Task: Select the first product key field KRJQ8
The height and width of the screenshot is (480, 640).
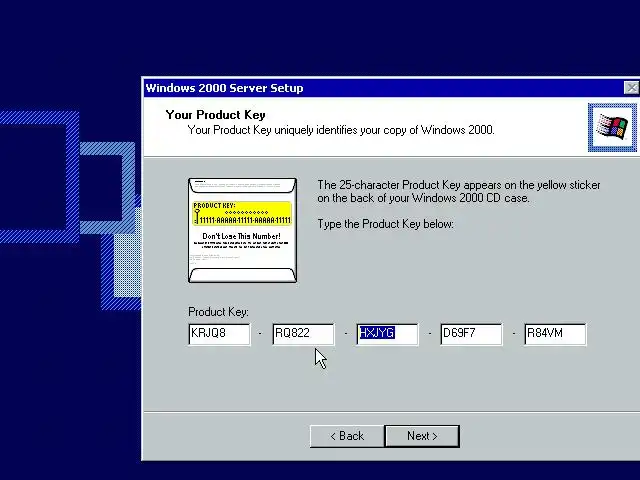Action: coord(220,334)
